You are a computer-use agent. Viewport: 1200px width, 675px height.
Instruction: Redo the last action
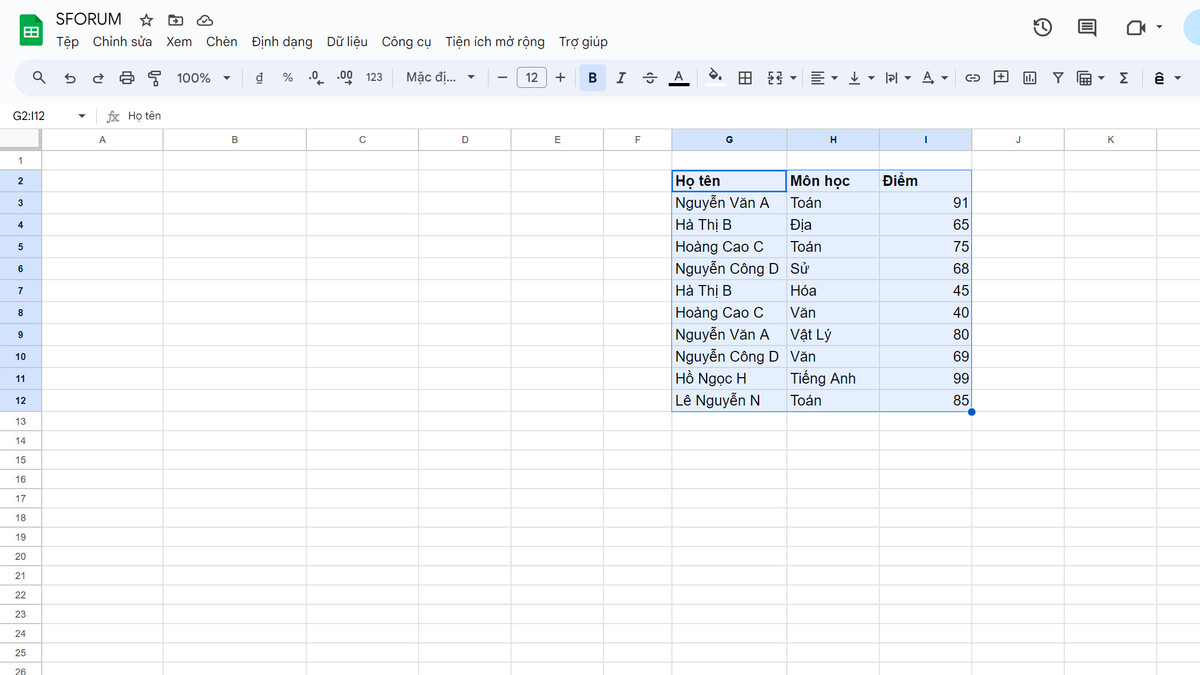tap(98, 78)
